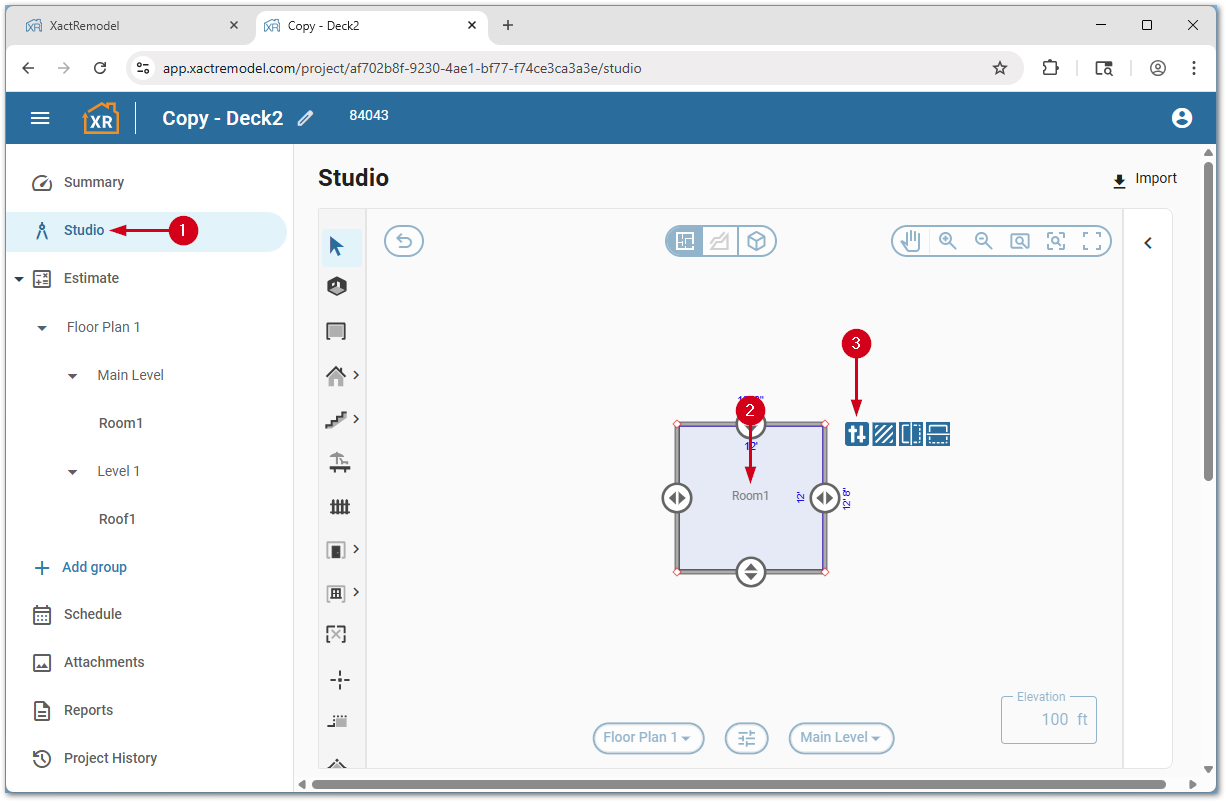1226x802 pixels.
Task: Open the Floor Plan 1 dropdown
Action: click(x=648, y=738)
